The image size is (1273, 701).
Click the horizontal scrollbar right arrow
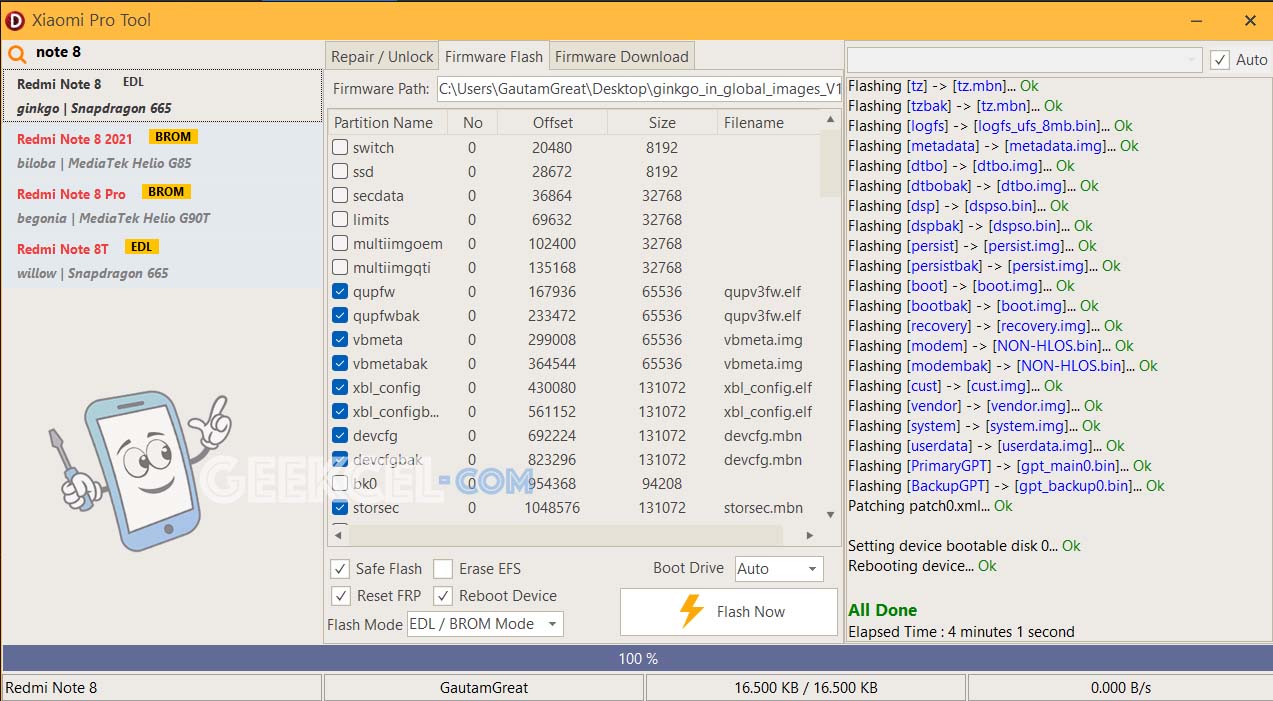(810, 535)
